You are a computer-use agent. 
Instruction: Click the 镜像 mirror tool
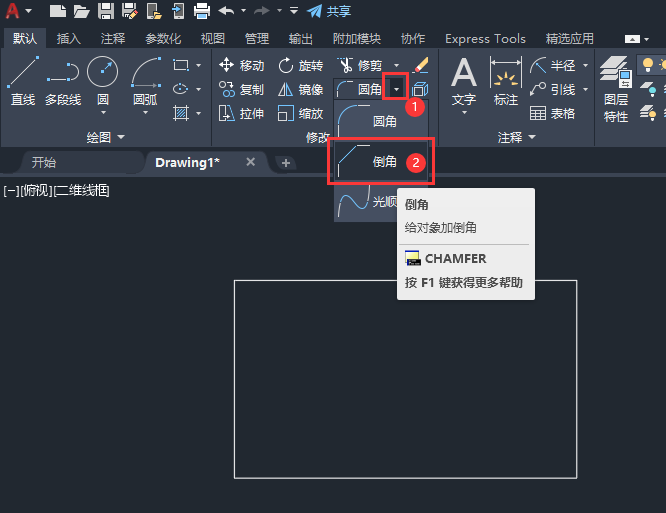click(301, 90)
